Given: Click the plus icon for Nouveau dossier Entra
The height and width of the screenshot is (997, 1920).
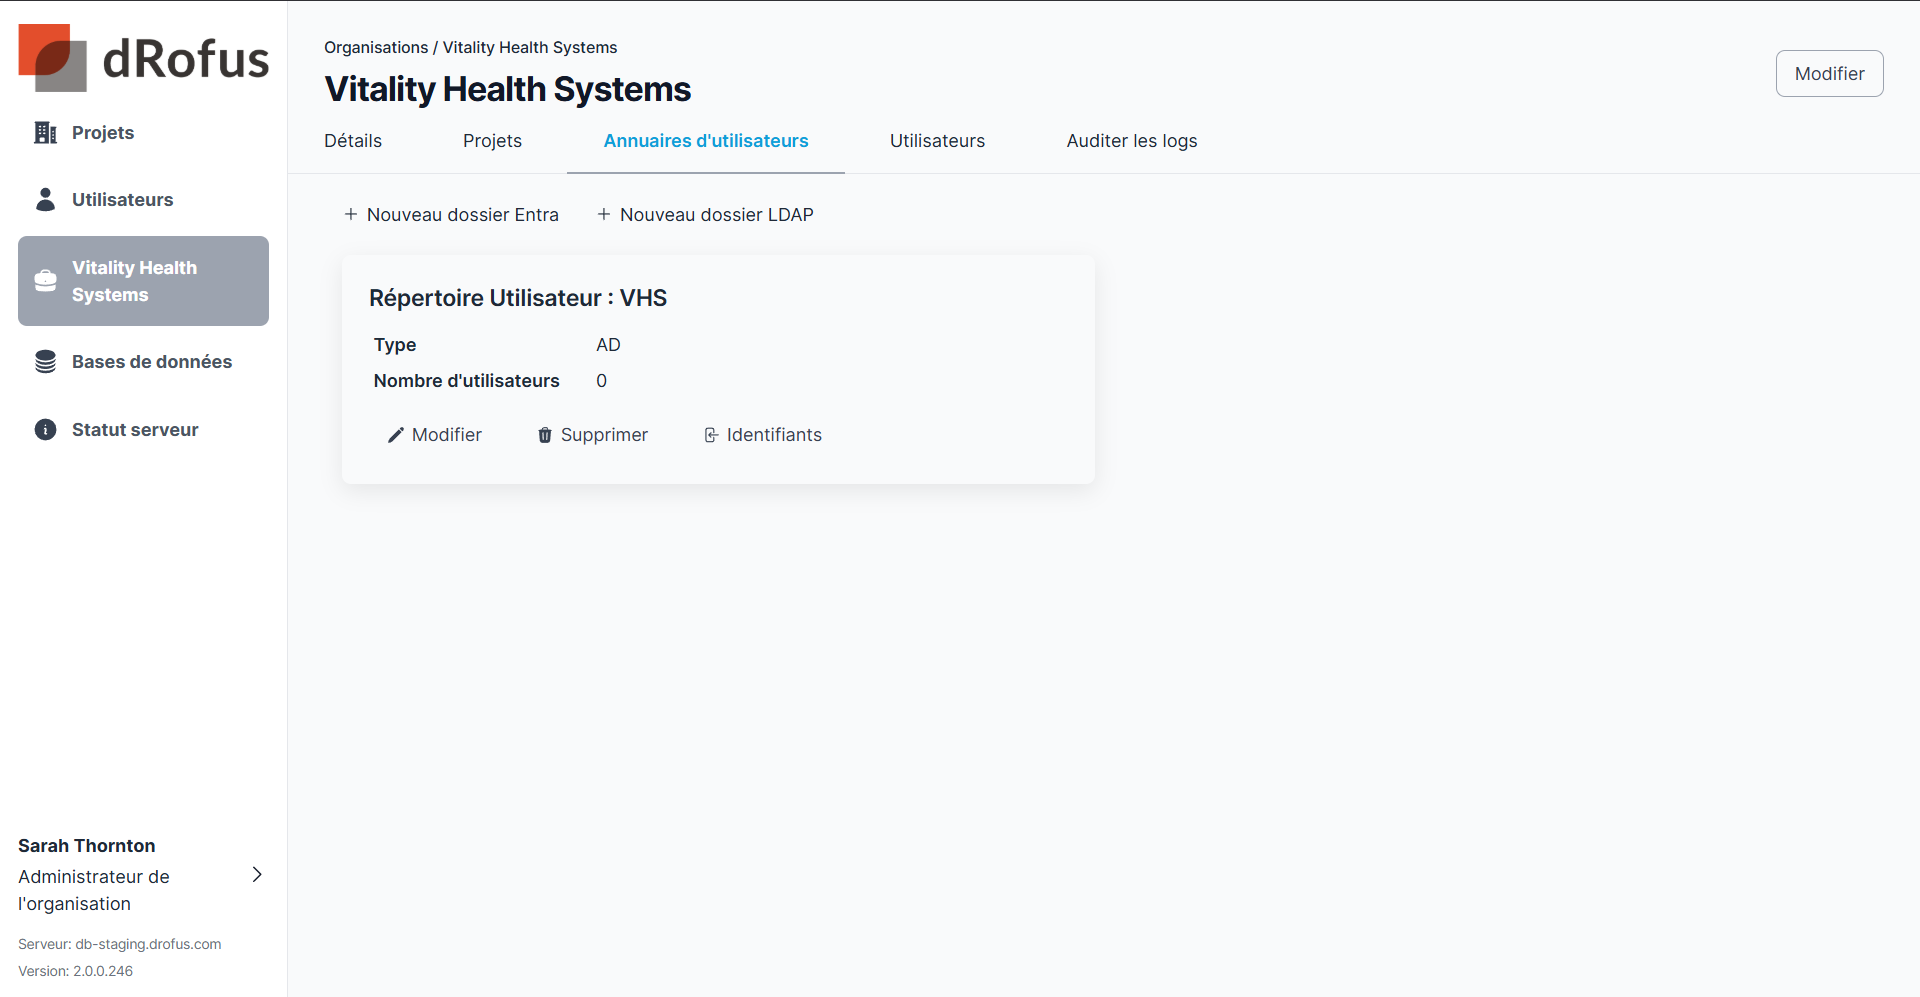Looking at the screenshot, I should 351,215.
